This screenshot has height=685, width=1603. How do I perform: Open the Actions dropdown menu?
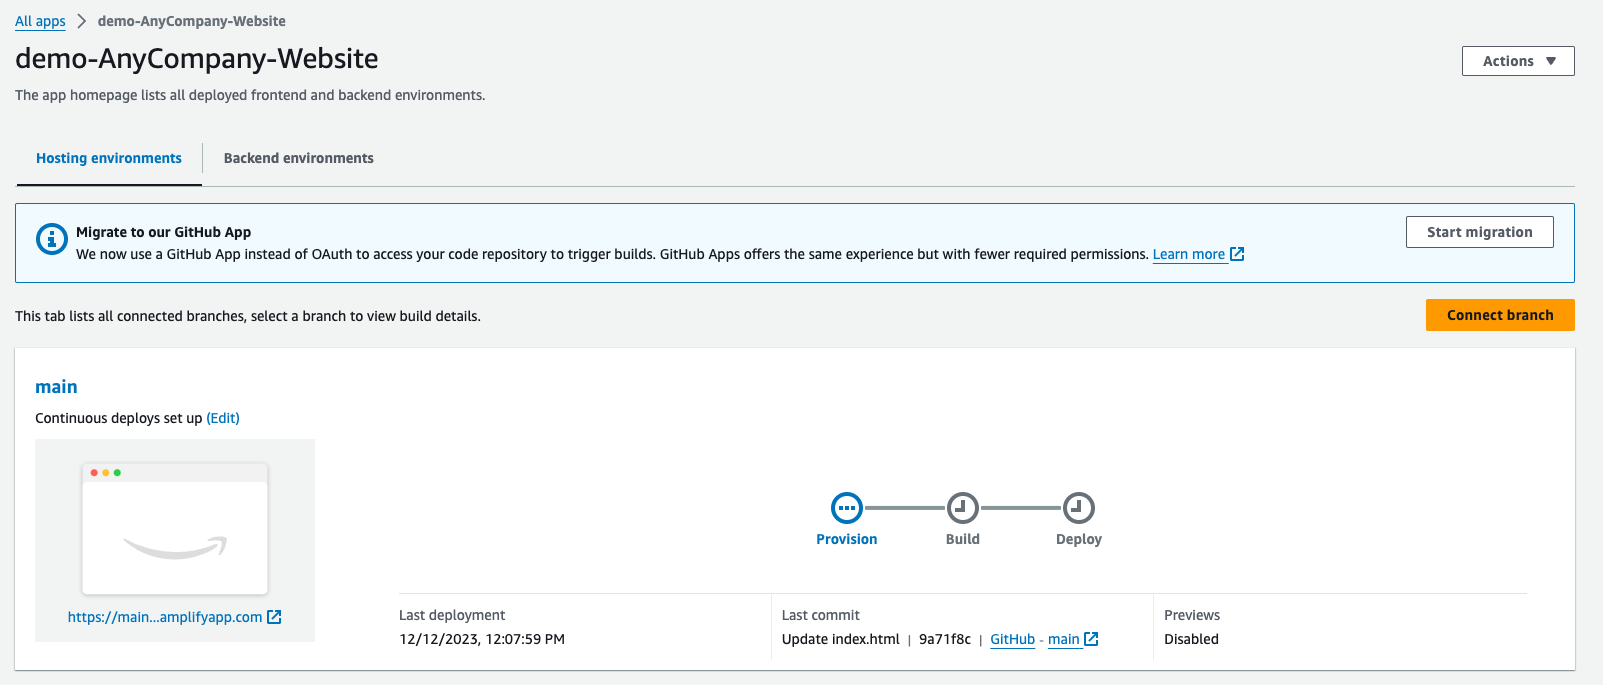pyautogui.click(x=1518, y=61)
